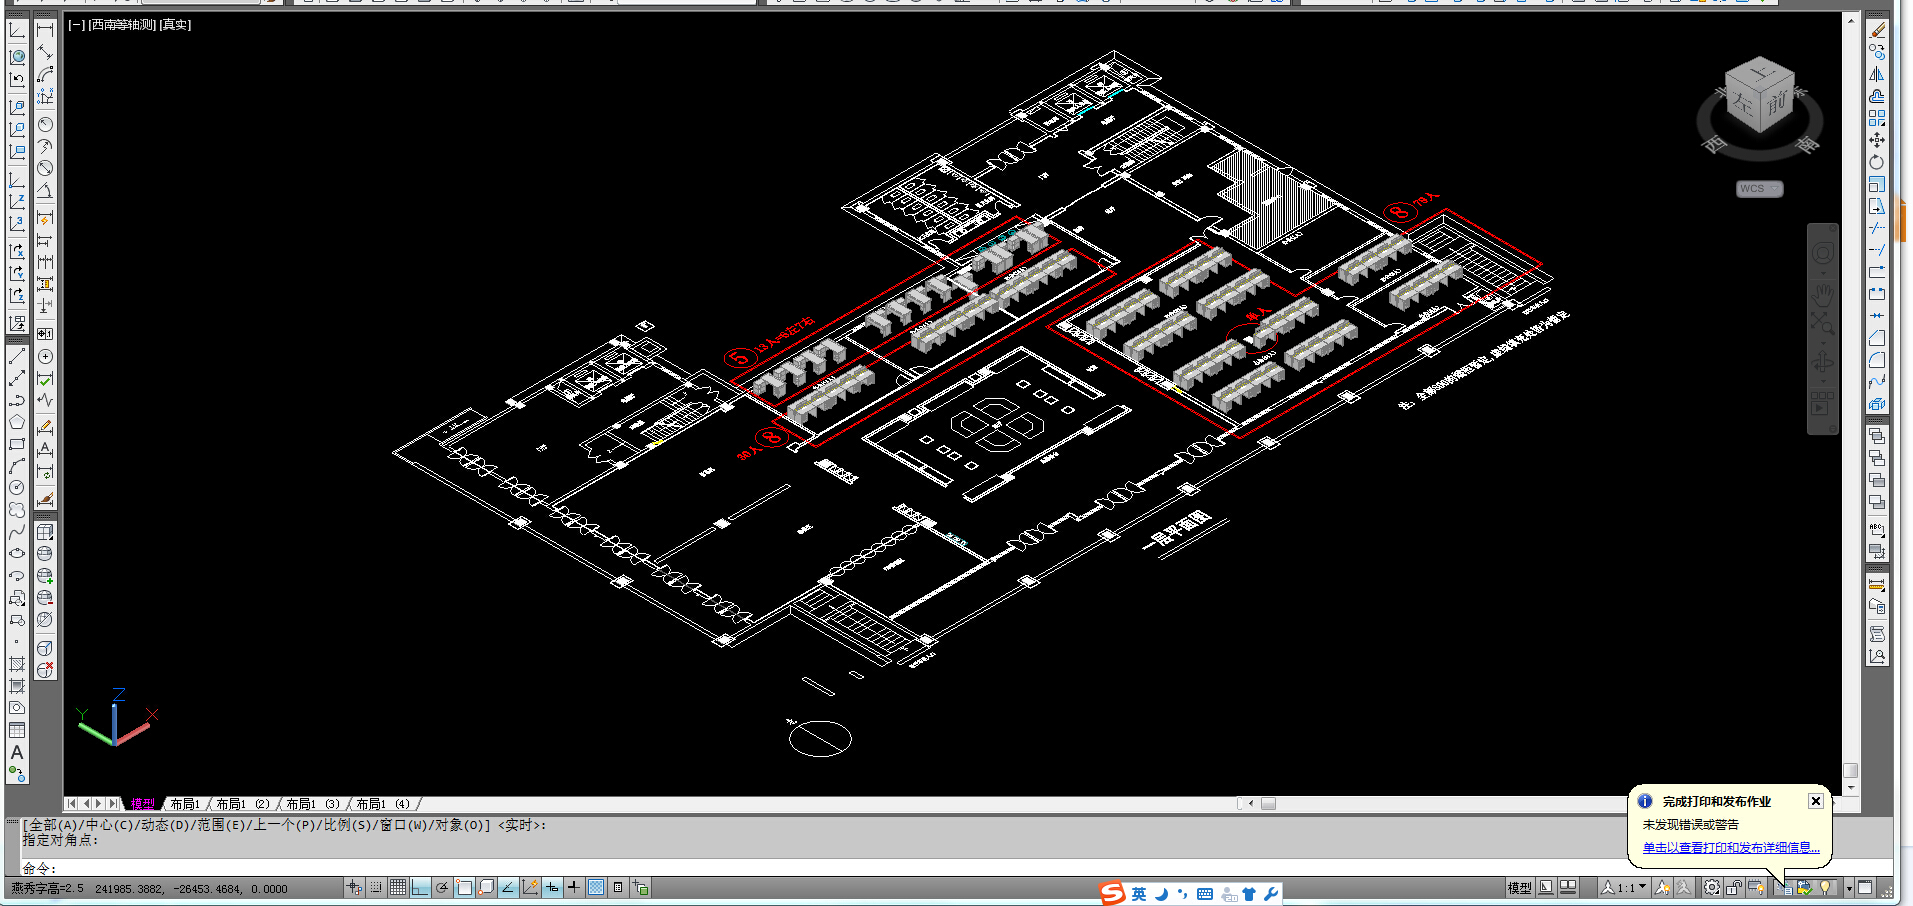Open annotation scale 1:1 dropdown
The width and height of the screenshot is (1913, 906).
pyautogui.click(x=1624, y=887)
